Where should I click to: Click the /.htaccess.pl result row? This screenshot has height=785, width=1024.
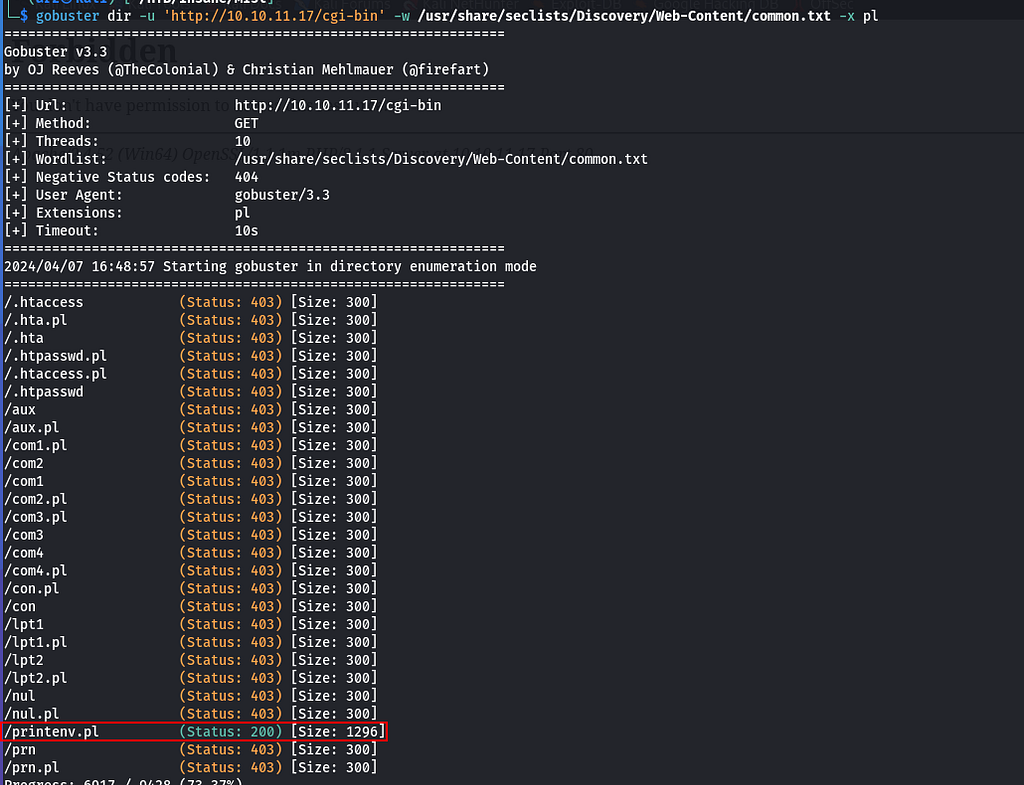(191, 374)
